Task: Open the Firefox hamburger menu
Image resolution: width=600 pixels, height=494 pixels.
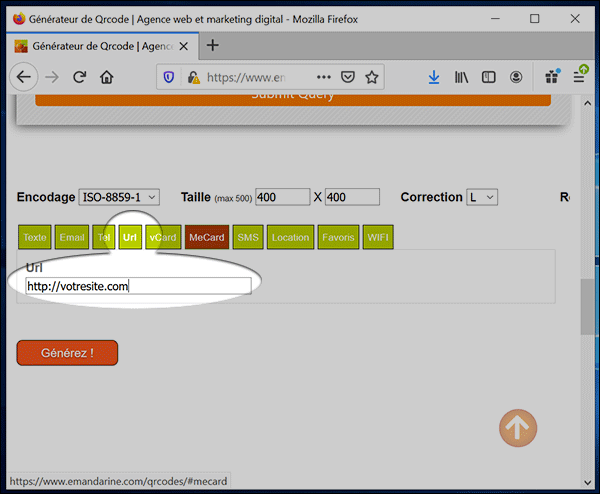Action: point(579,77)
